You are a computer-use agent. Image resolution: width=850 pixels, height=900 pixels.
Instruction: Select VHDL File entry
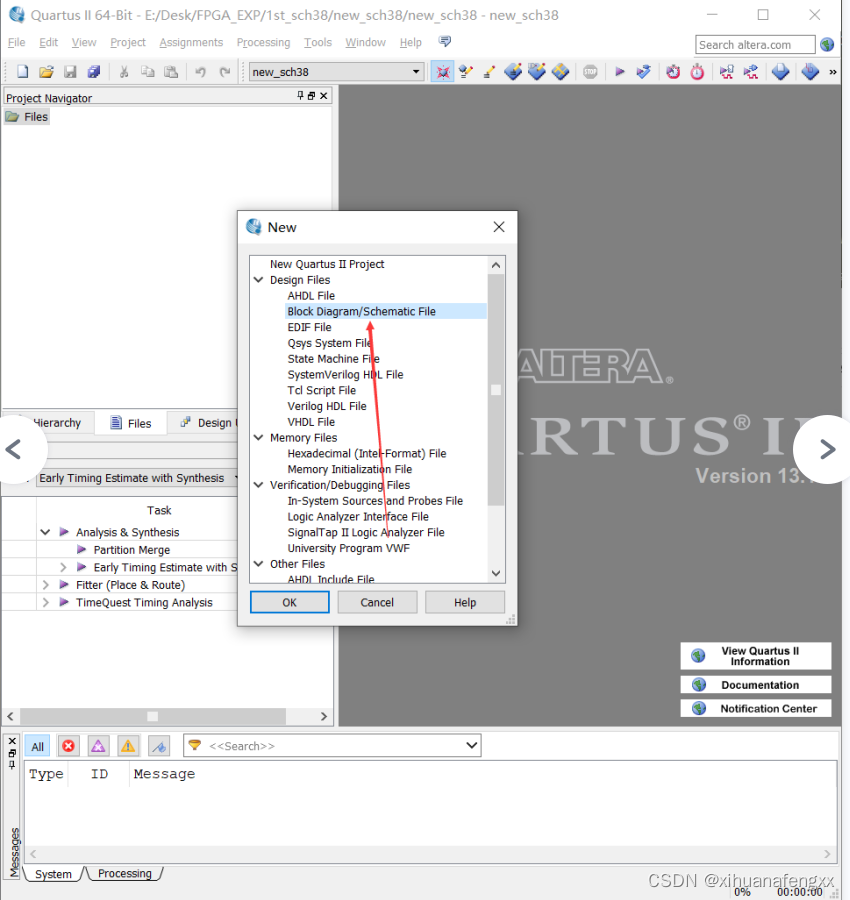(x=311, y=422)
